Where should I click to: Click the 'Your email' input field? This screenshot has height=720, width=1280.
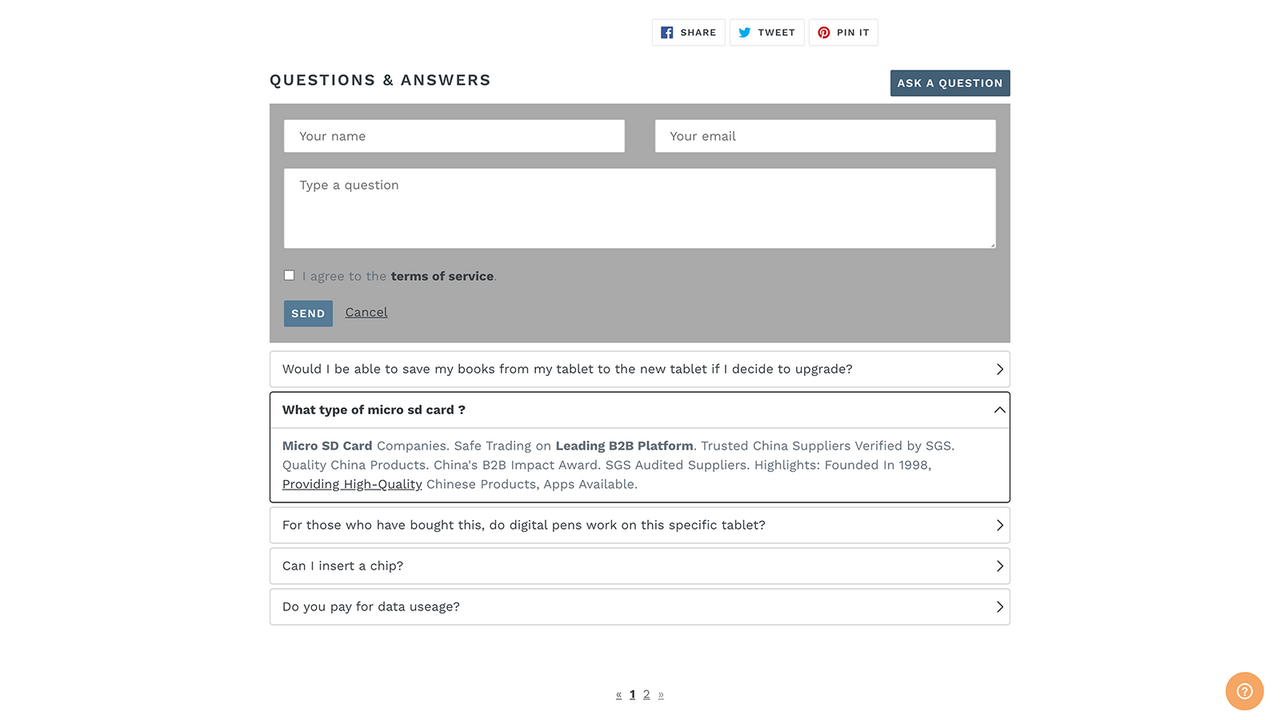[x=825, y=135]
